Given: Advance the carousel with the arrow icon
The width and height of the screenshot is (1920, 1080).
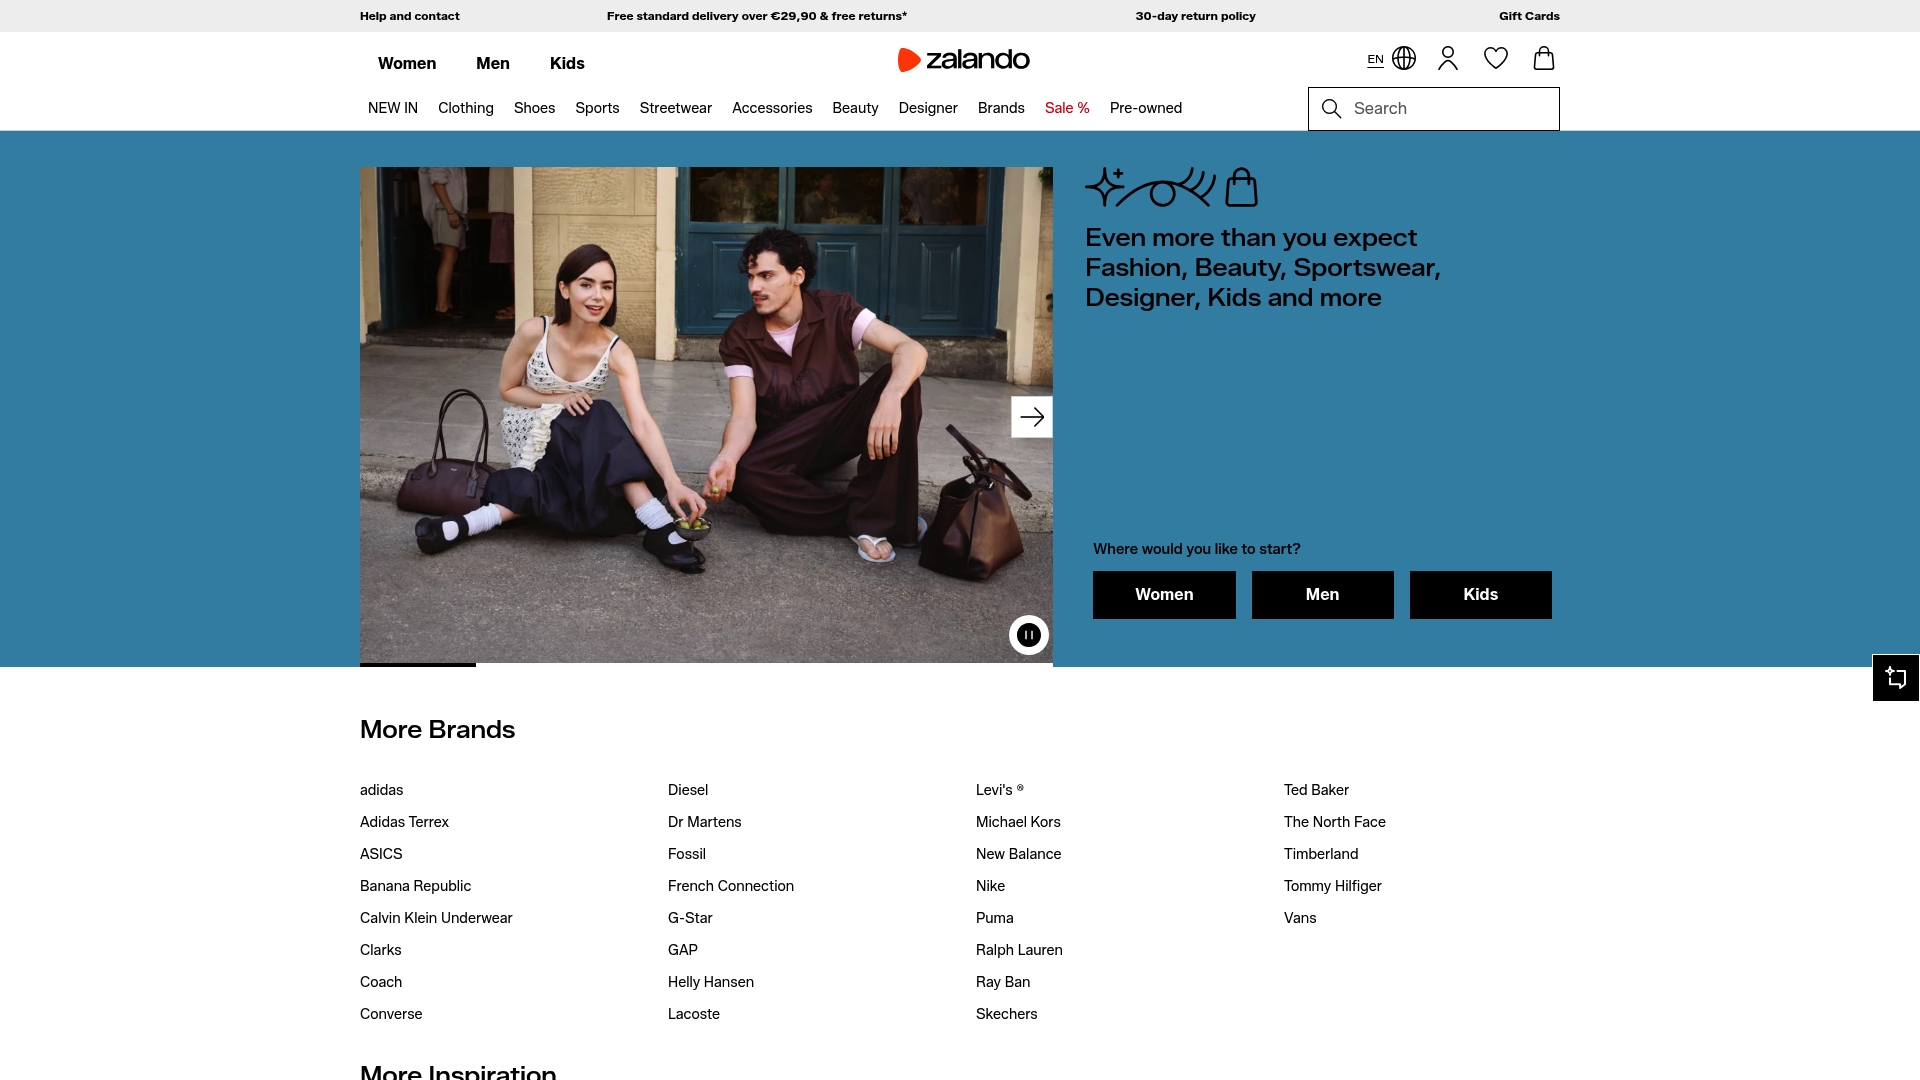Looking at the screenshot, I should coord(1031,416).
